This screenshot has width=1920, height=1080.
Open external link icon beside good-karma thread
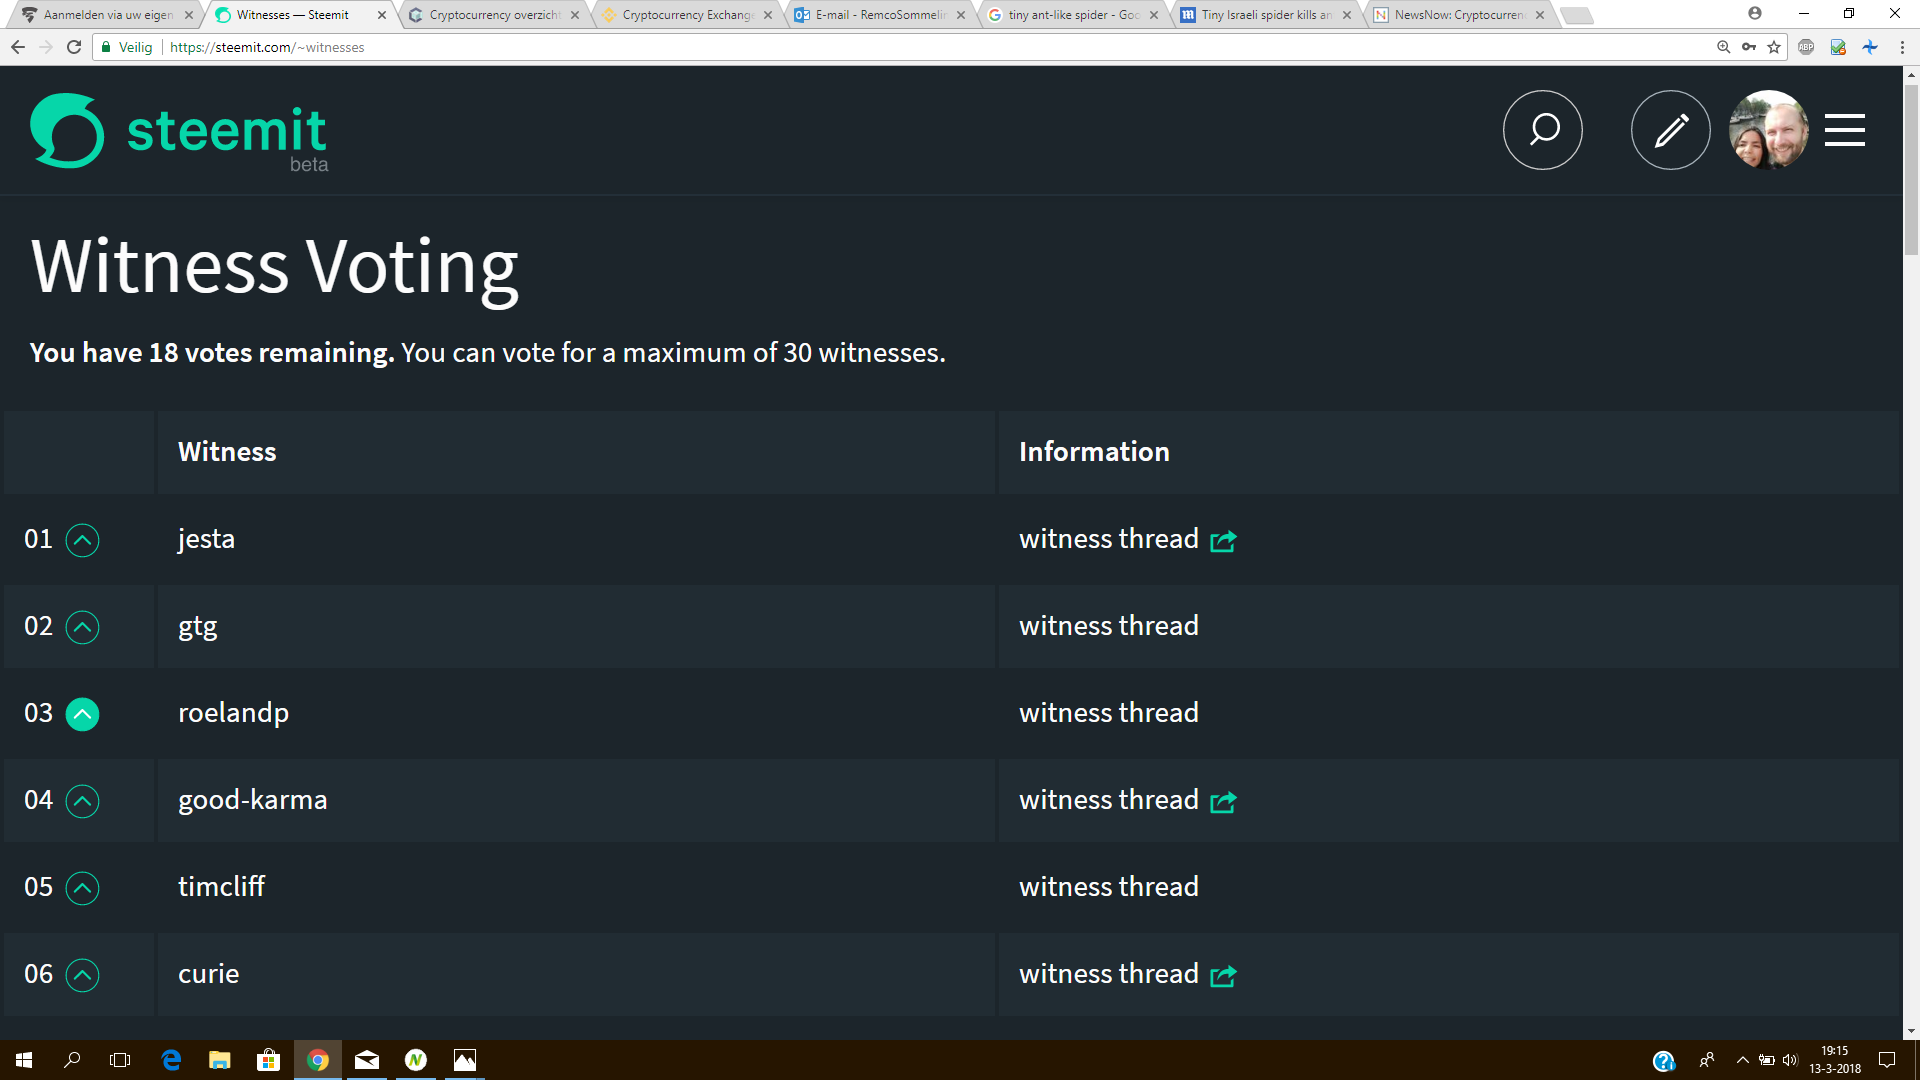point(1223,802)
